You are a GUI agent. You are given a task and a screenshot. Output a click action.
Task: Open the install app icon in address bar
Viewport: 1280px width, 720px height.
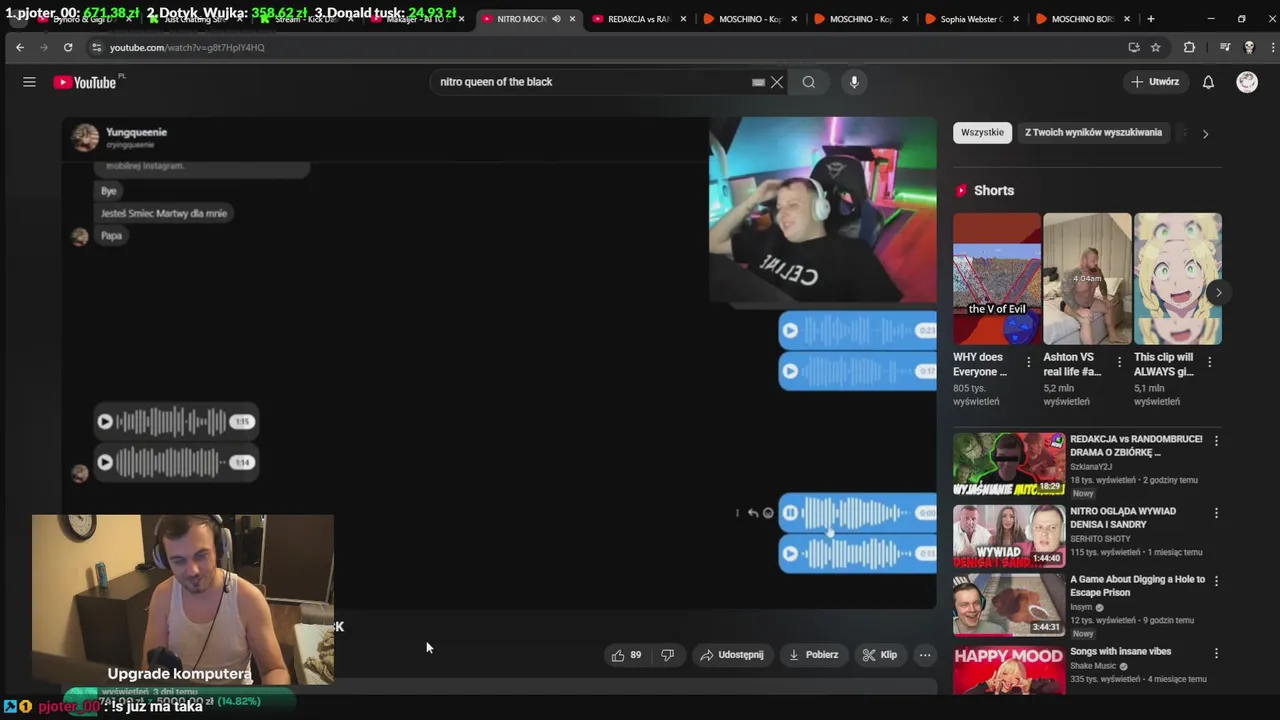tap(1133, 47)
